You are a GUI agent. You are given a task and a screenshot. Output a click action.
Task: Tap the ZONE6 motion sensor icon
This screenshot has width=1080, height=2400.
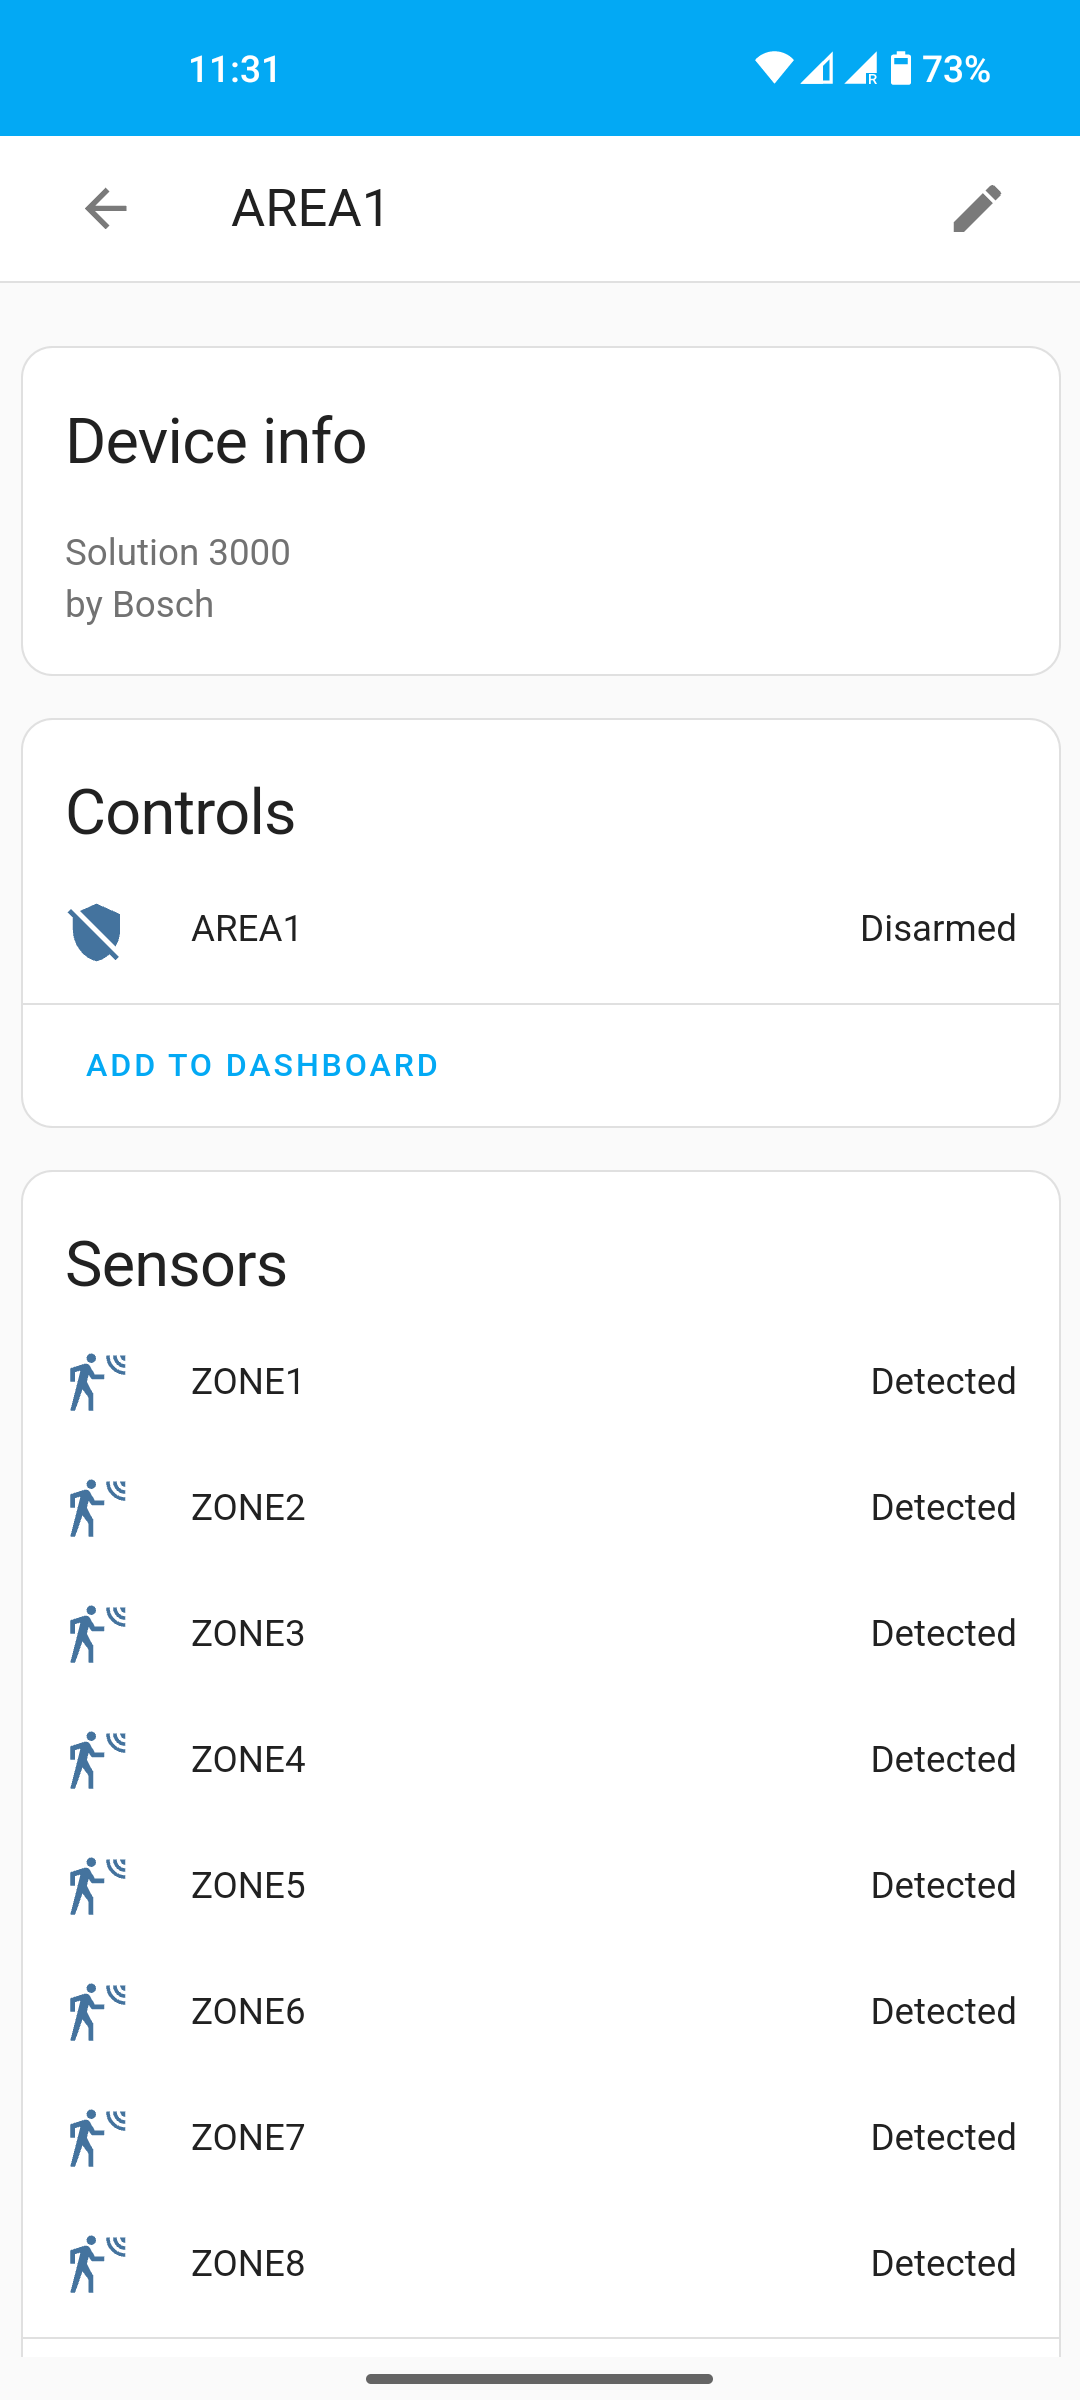97,2012
